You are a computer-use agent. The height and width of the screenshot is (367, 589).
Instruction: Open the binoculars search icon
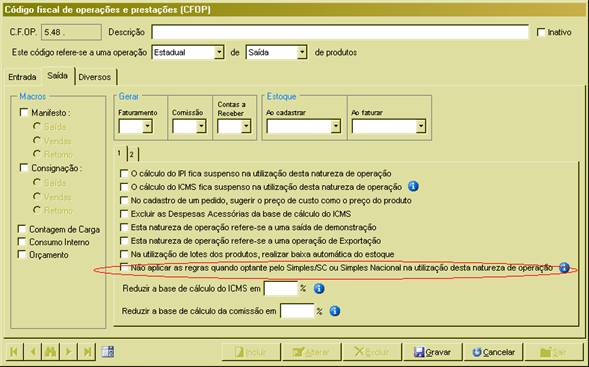pyautogui.click(x=50, y=352)
